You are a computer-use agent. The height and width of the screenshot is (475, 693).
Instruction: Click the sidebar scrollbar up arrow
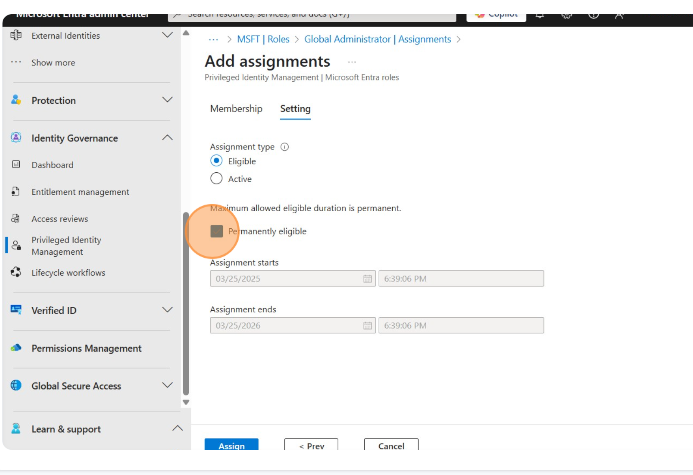point(186,33)
